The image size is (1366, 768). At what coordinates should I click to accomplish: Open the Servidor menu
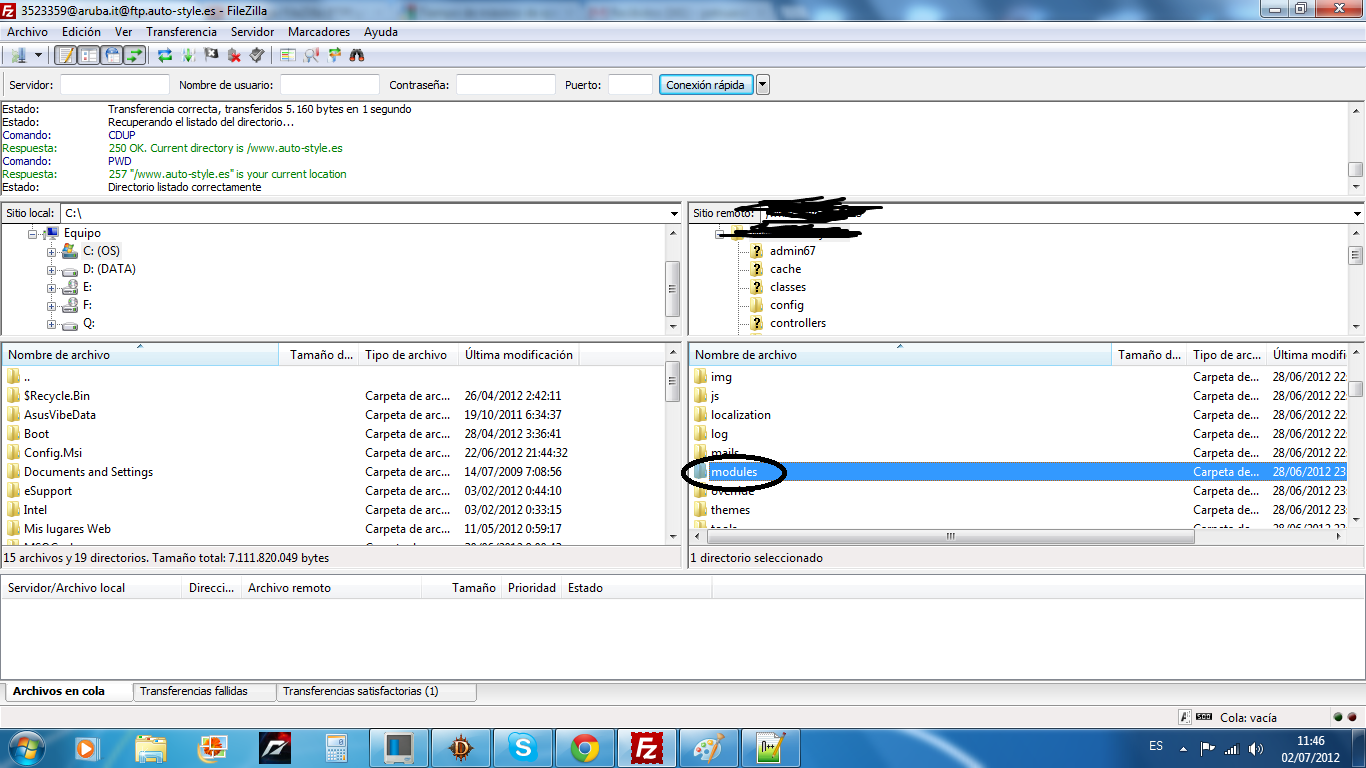252,32
